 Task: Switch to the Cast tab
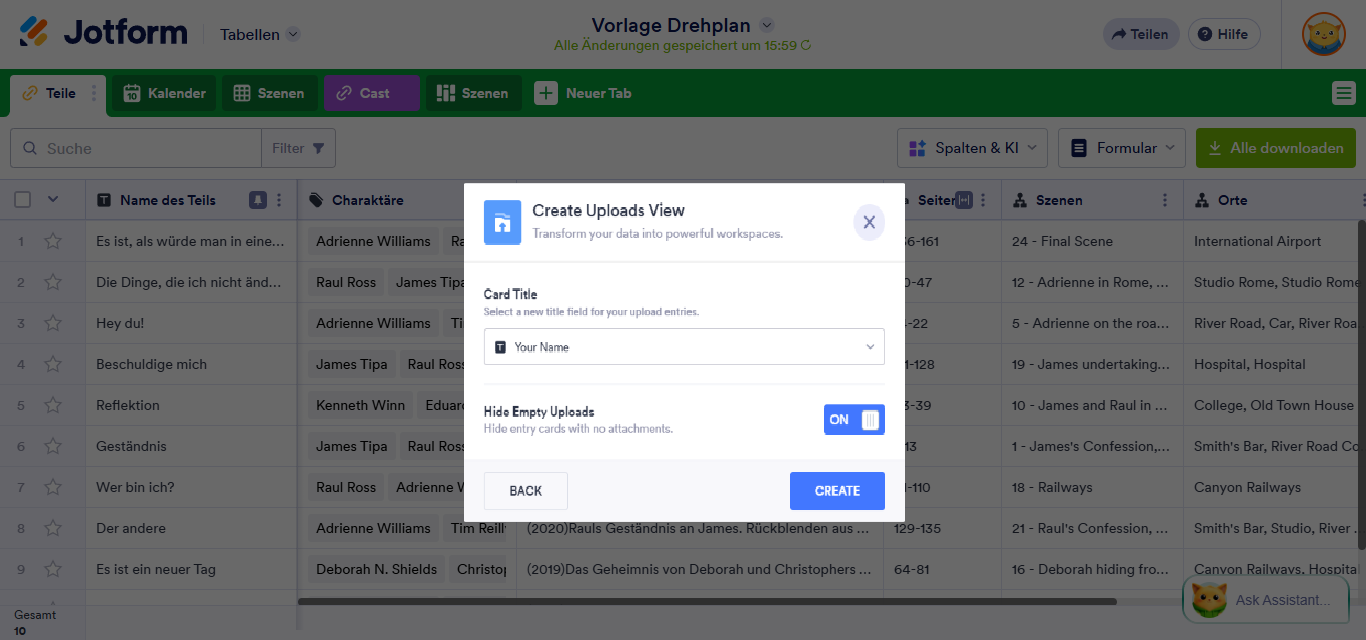click(371, 93)
